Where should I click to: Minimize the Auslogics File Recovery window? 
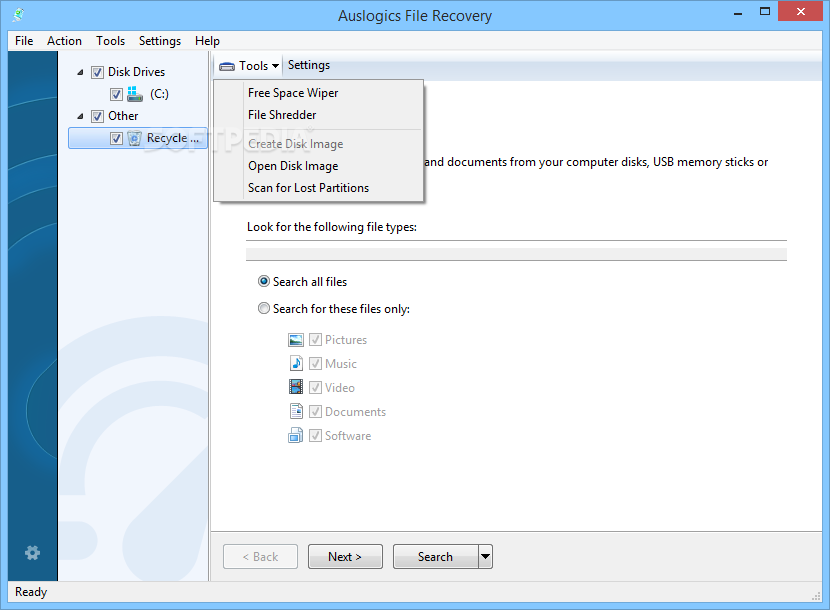(x=738, y=13)
